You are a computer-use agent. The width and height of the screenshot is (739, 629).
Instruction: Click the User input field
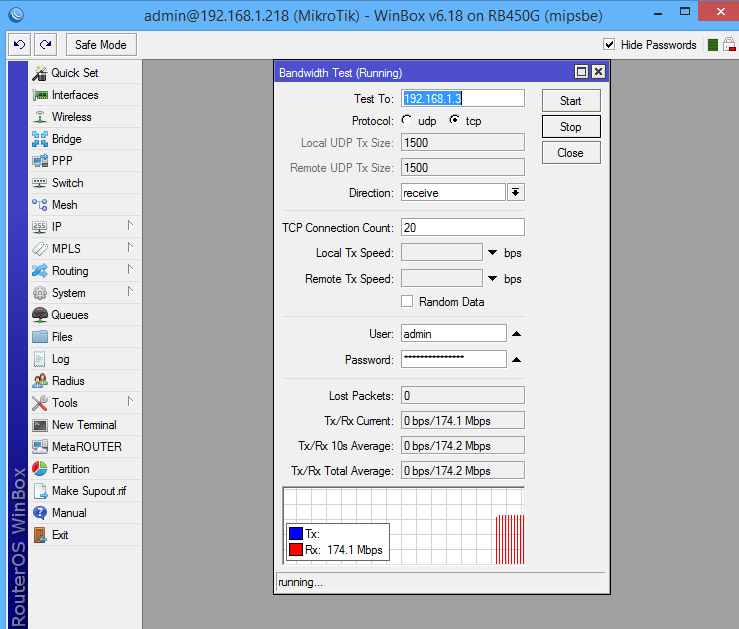(454, 334)
